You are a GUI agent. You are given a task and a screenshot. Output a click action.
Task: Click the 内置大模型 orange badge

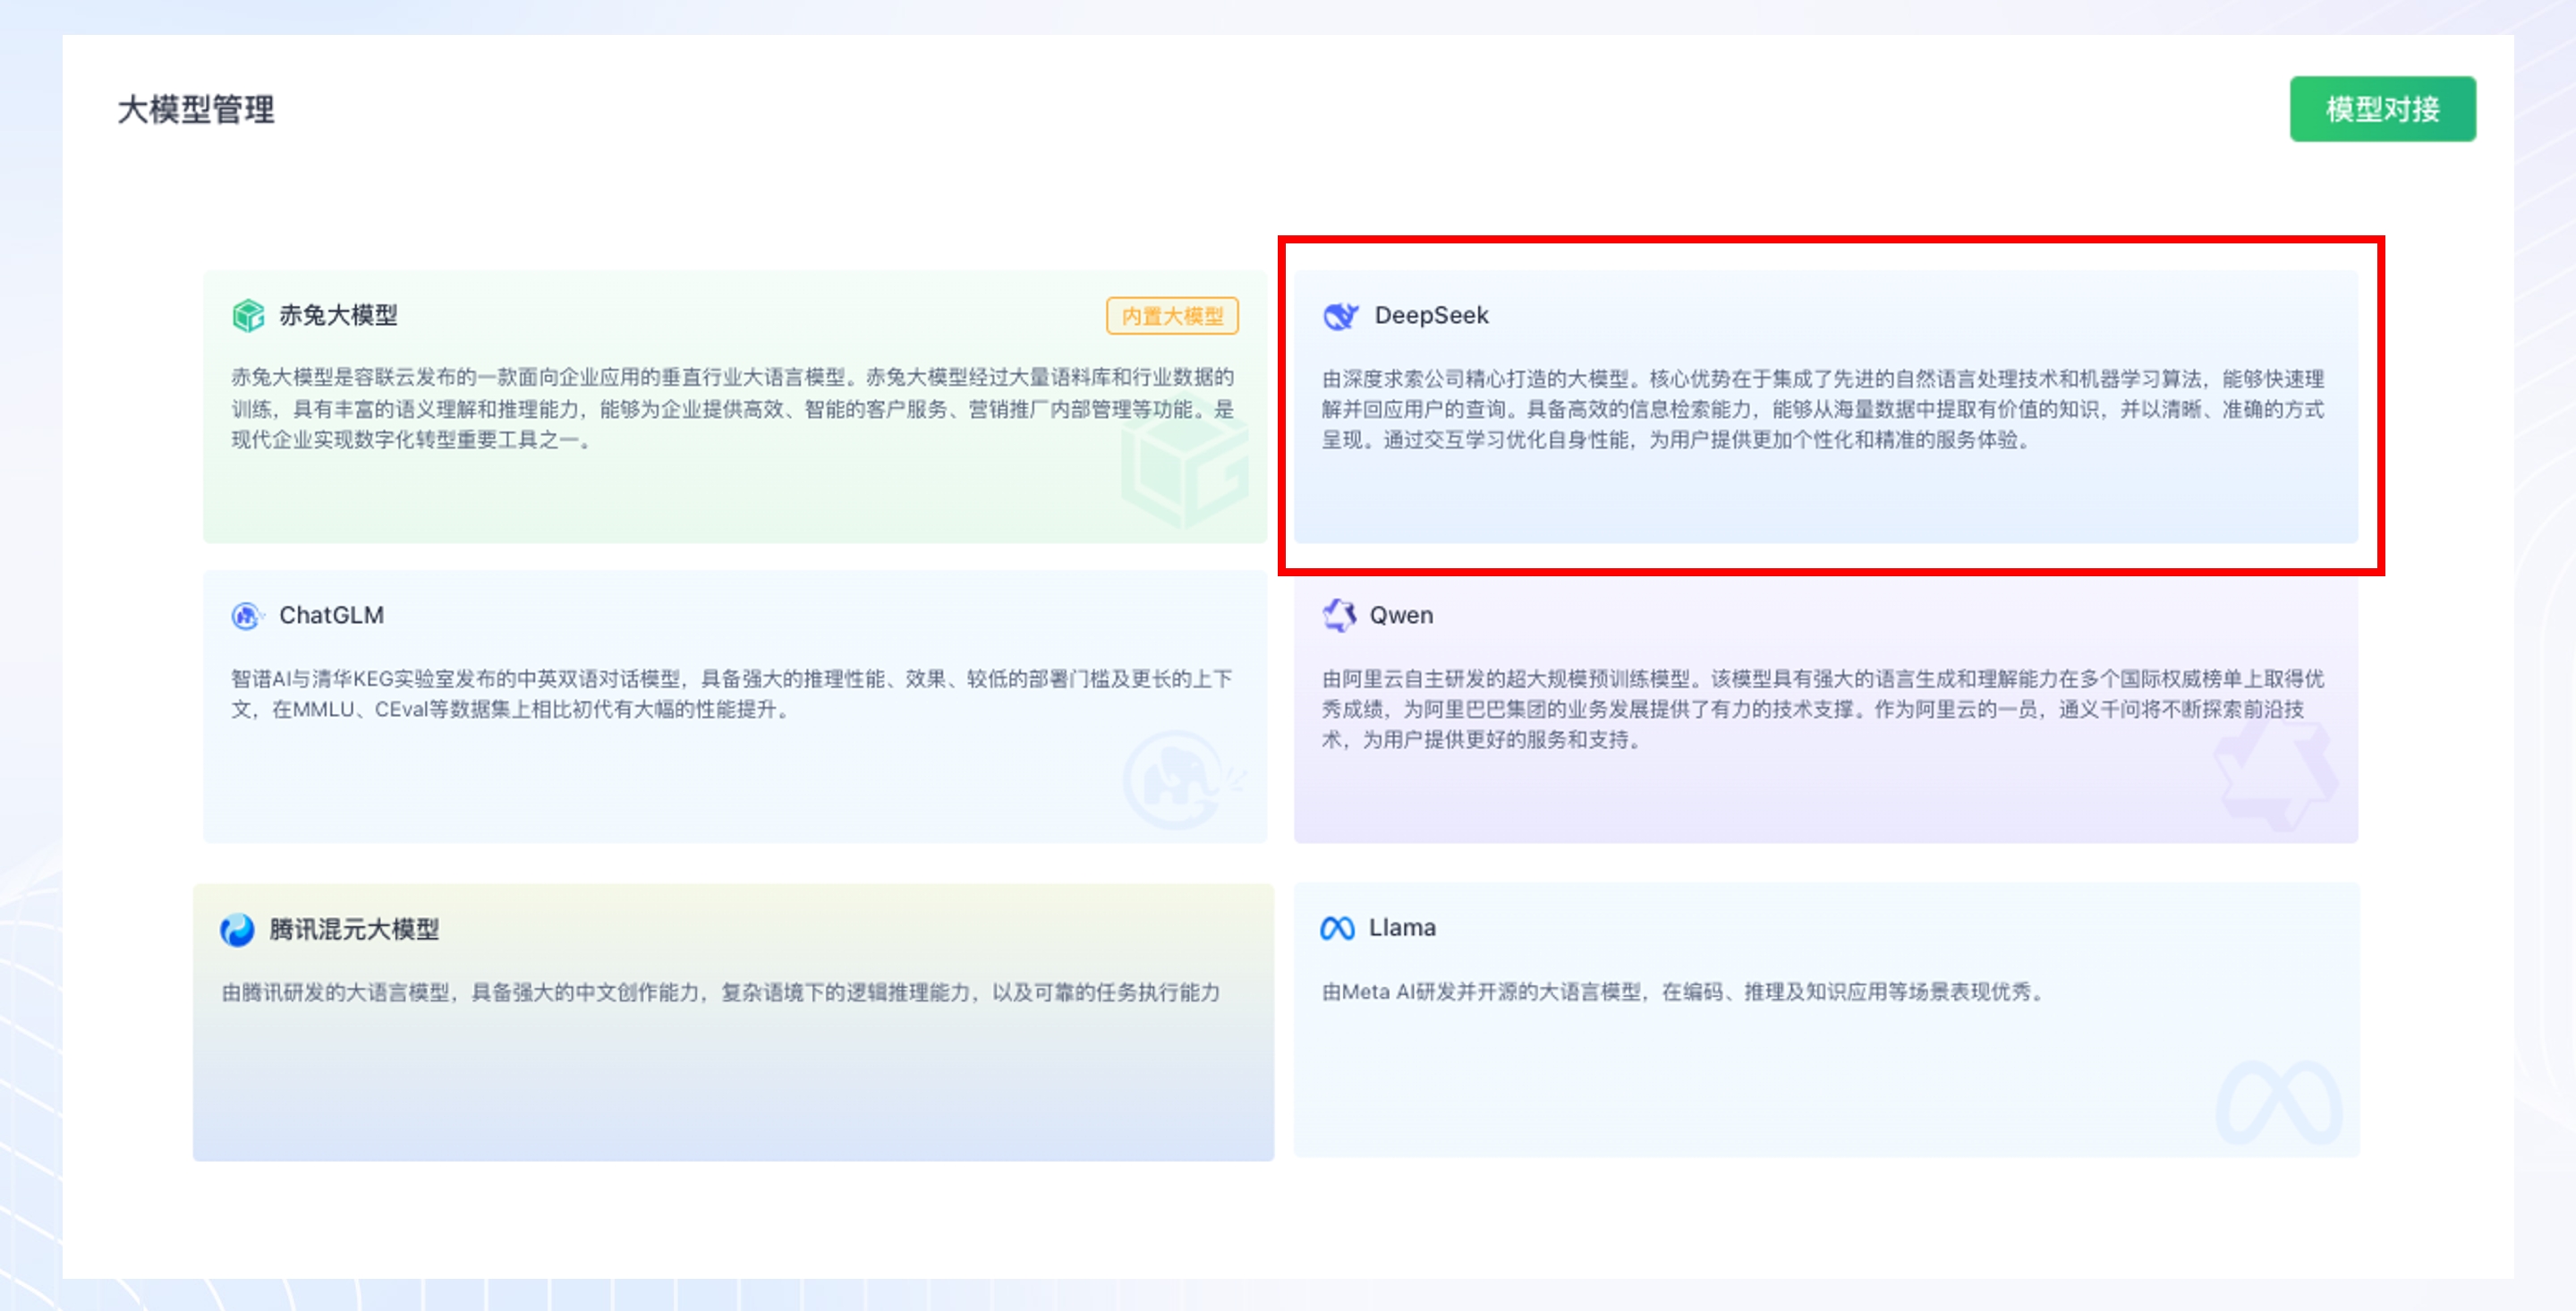click(x=1171, y=316)
